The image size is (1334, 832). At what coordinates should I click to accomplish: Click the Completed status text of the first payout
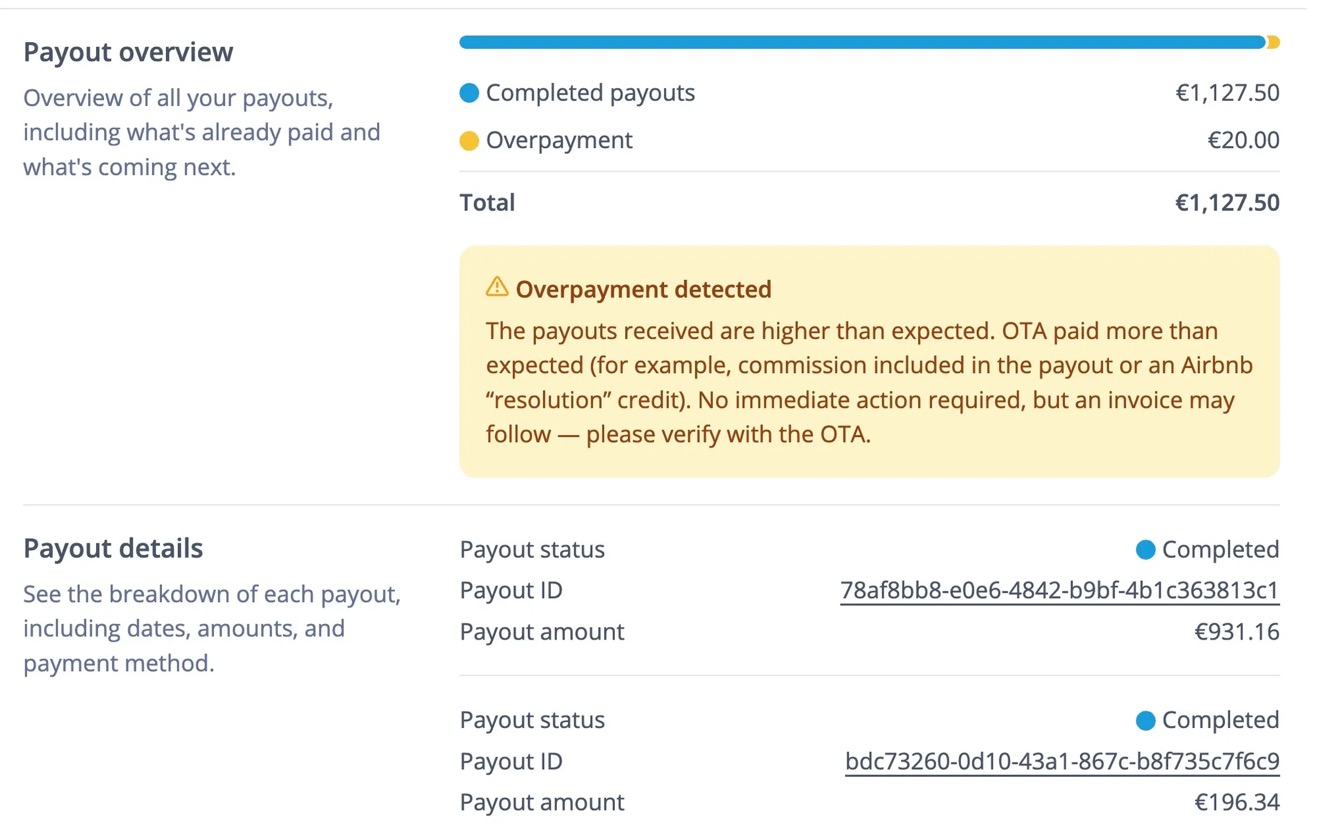(x=1220, y=550)
